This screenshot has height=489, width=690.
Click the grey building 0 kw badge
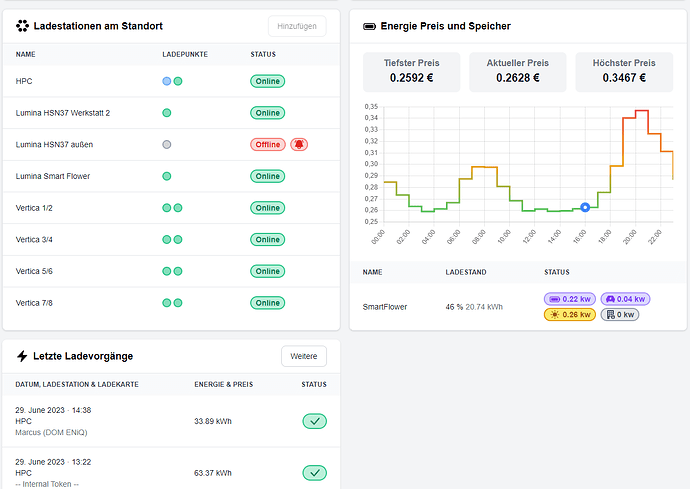[620, 314]
